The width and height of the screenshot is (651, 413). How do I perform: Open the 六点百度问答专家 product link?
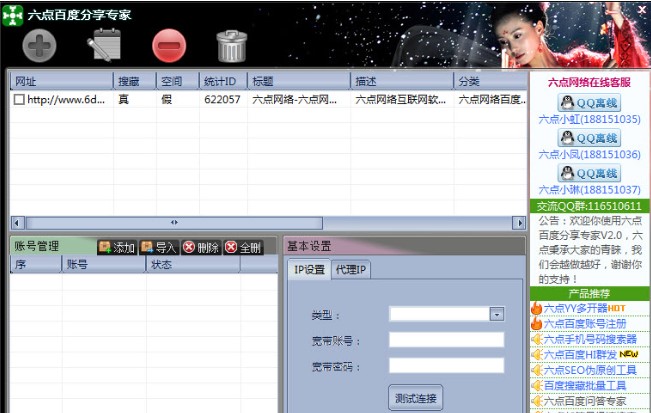click(585, 401)
